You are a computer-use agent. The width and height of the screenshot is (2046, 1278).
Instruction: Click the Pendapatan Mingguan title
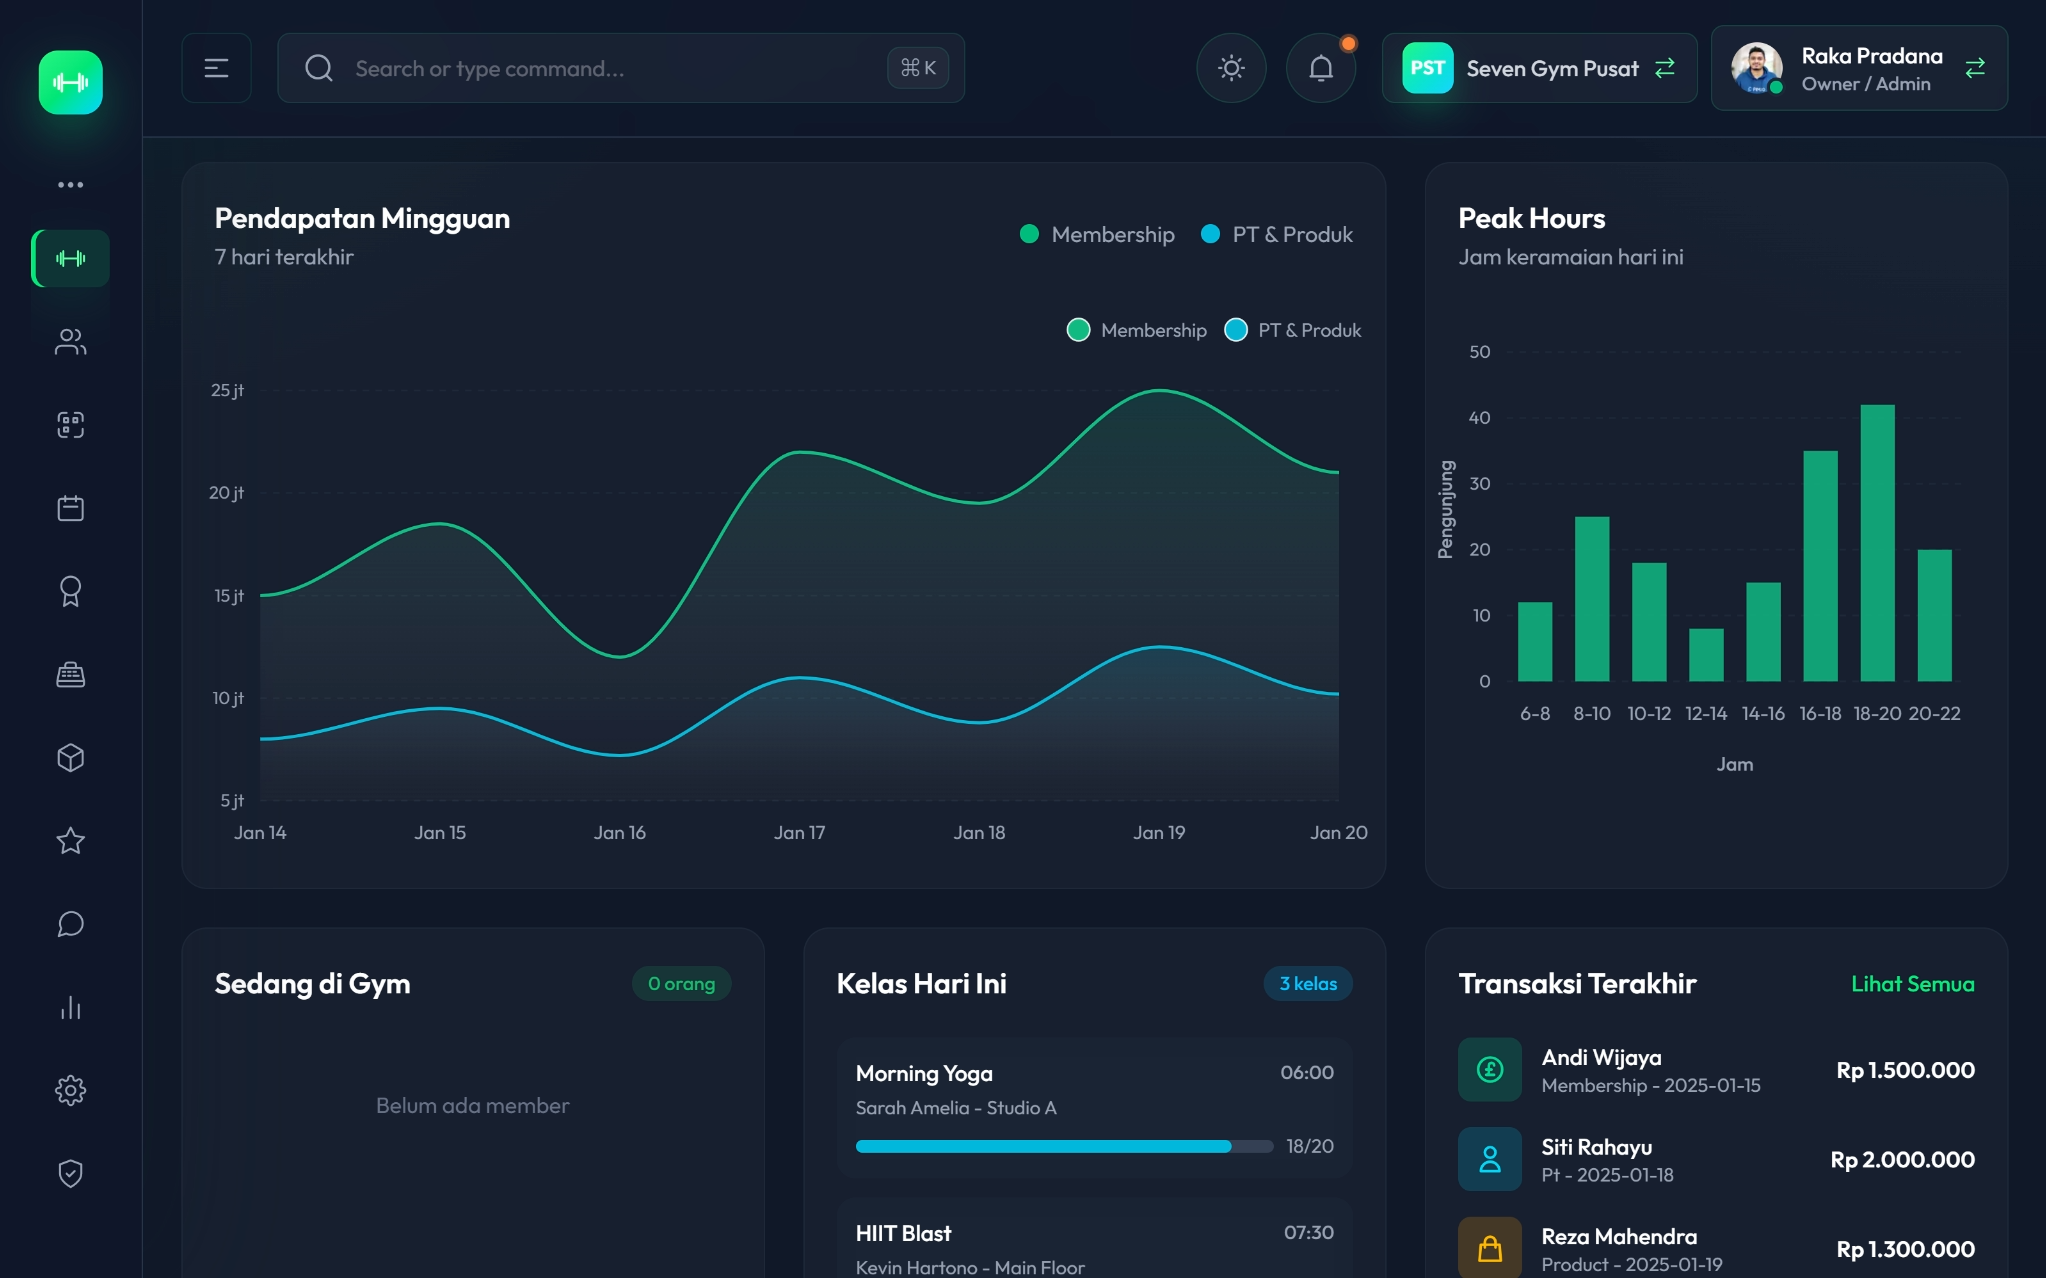[x=362, y=218]
